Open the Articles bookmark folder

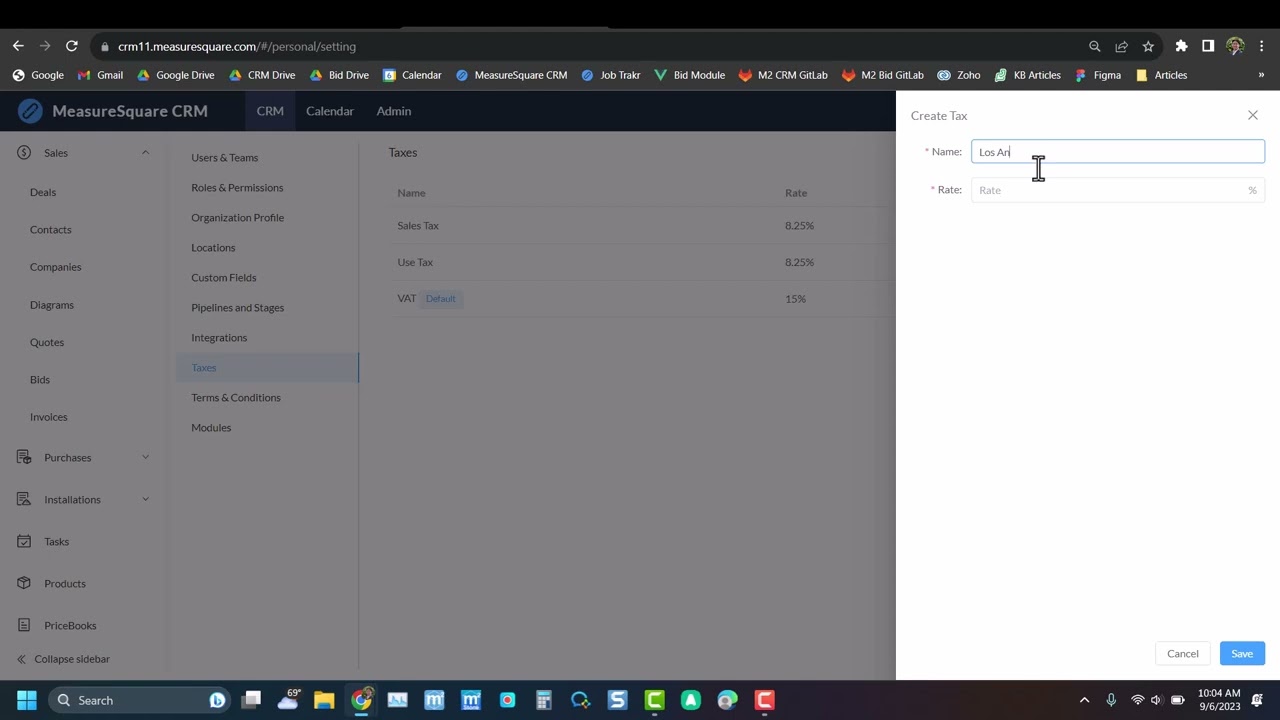click(1161, 75)
